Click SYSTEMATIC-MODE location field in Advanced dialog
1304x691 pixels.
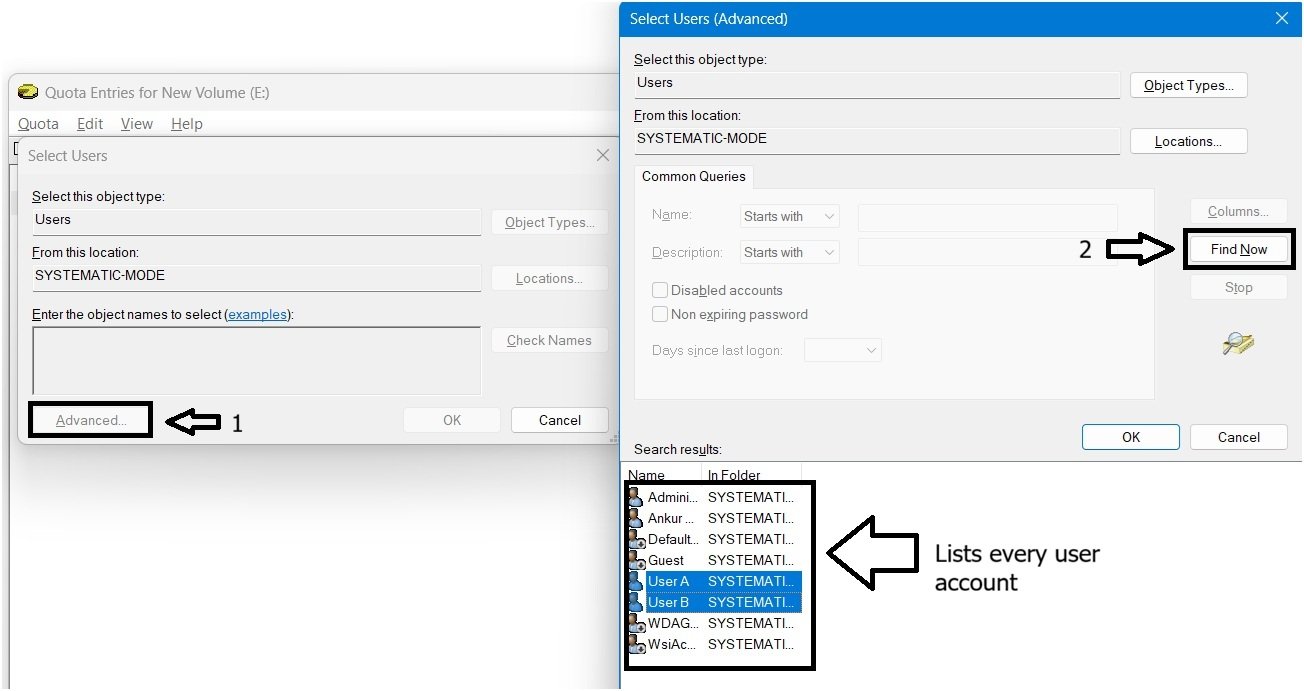[x=877, y=140]
